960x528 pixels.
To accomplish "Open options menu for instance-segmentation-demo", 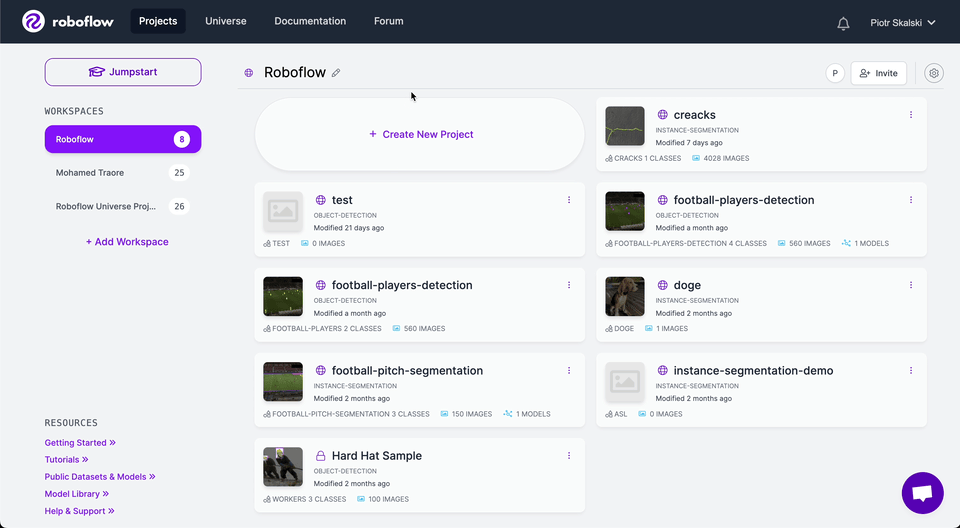I will coord(911,371).
